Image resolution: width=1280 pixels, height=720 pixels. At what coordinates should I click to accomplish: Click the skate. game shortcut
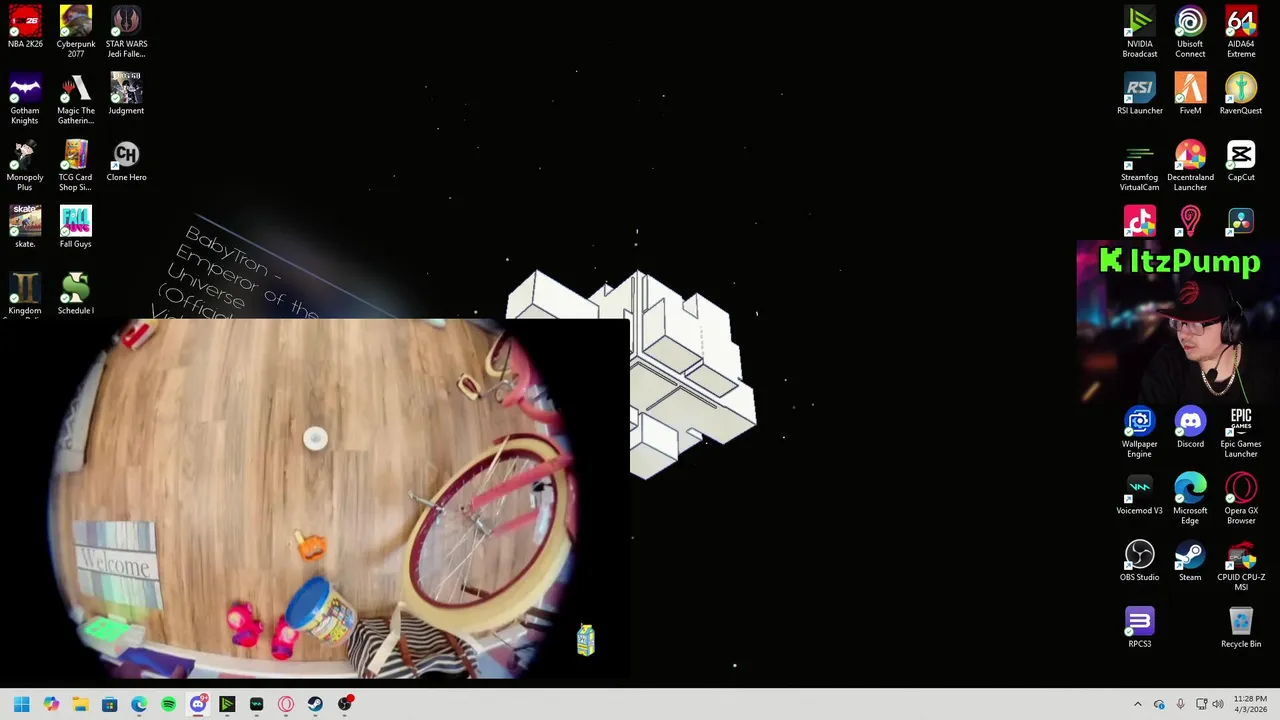point(25,227)
